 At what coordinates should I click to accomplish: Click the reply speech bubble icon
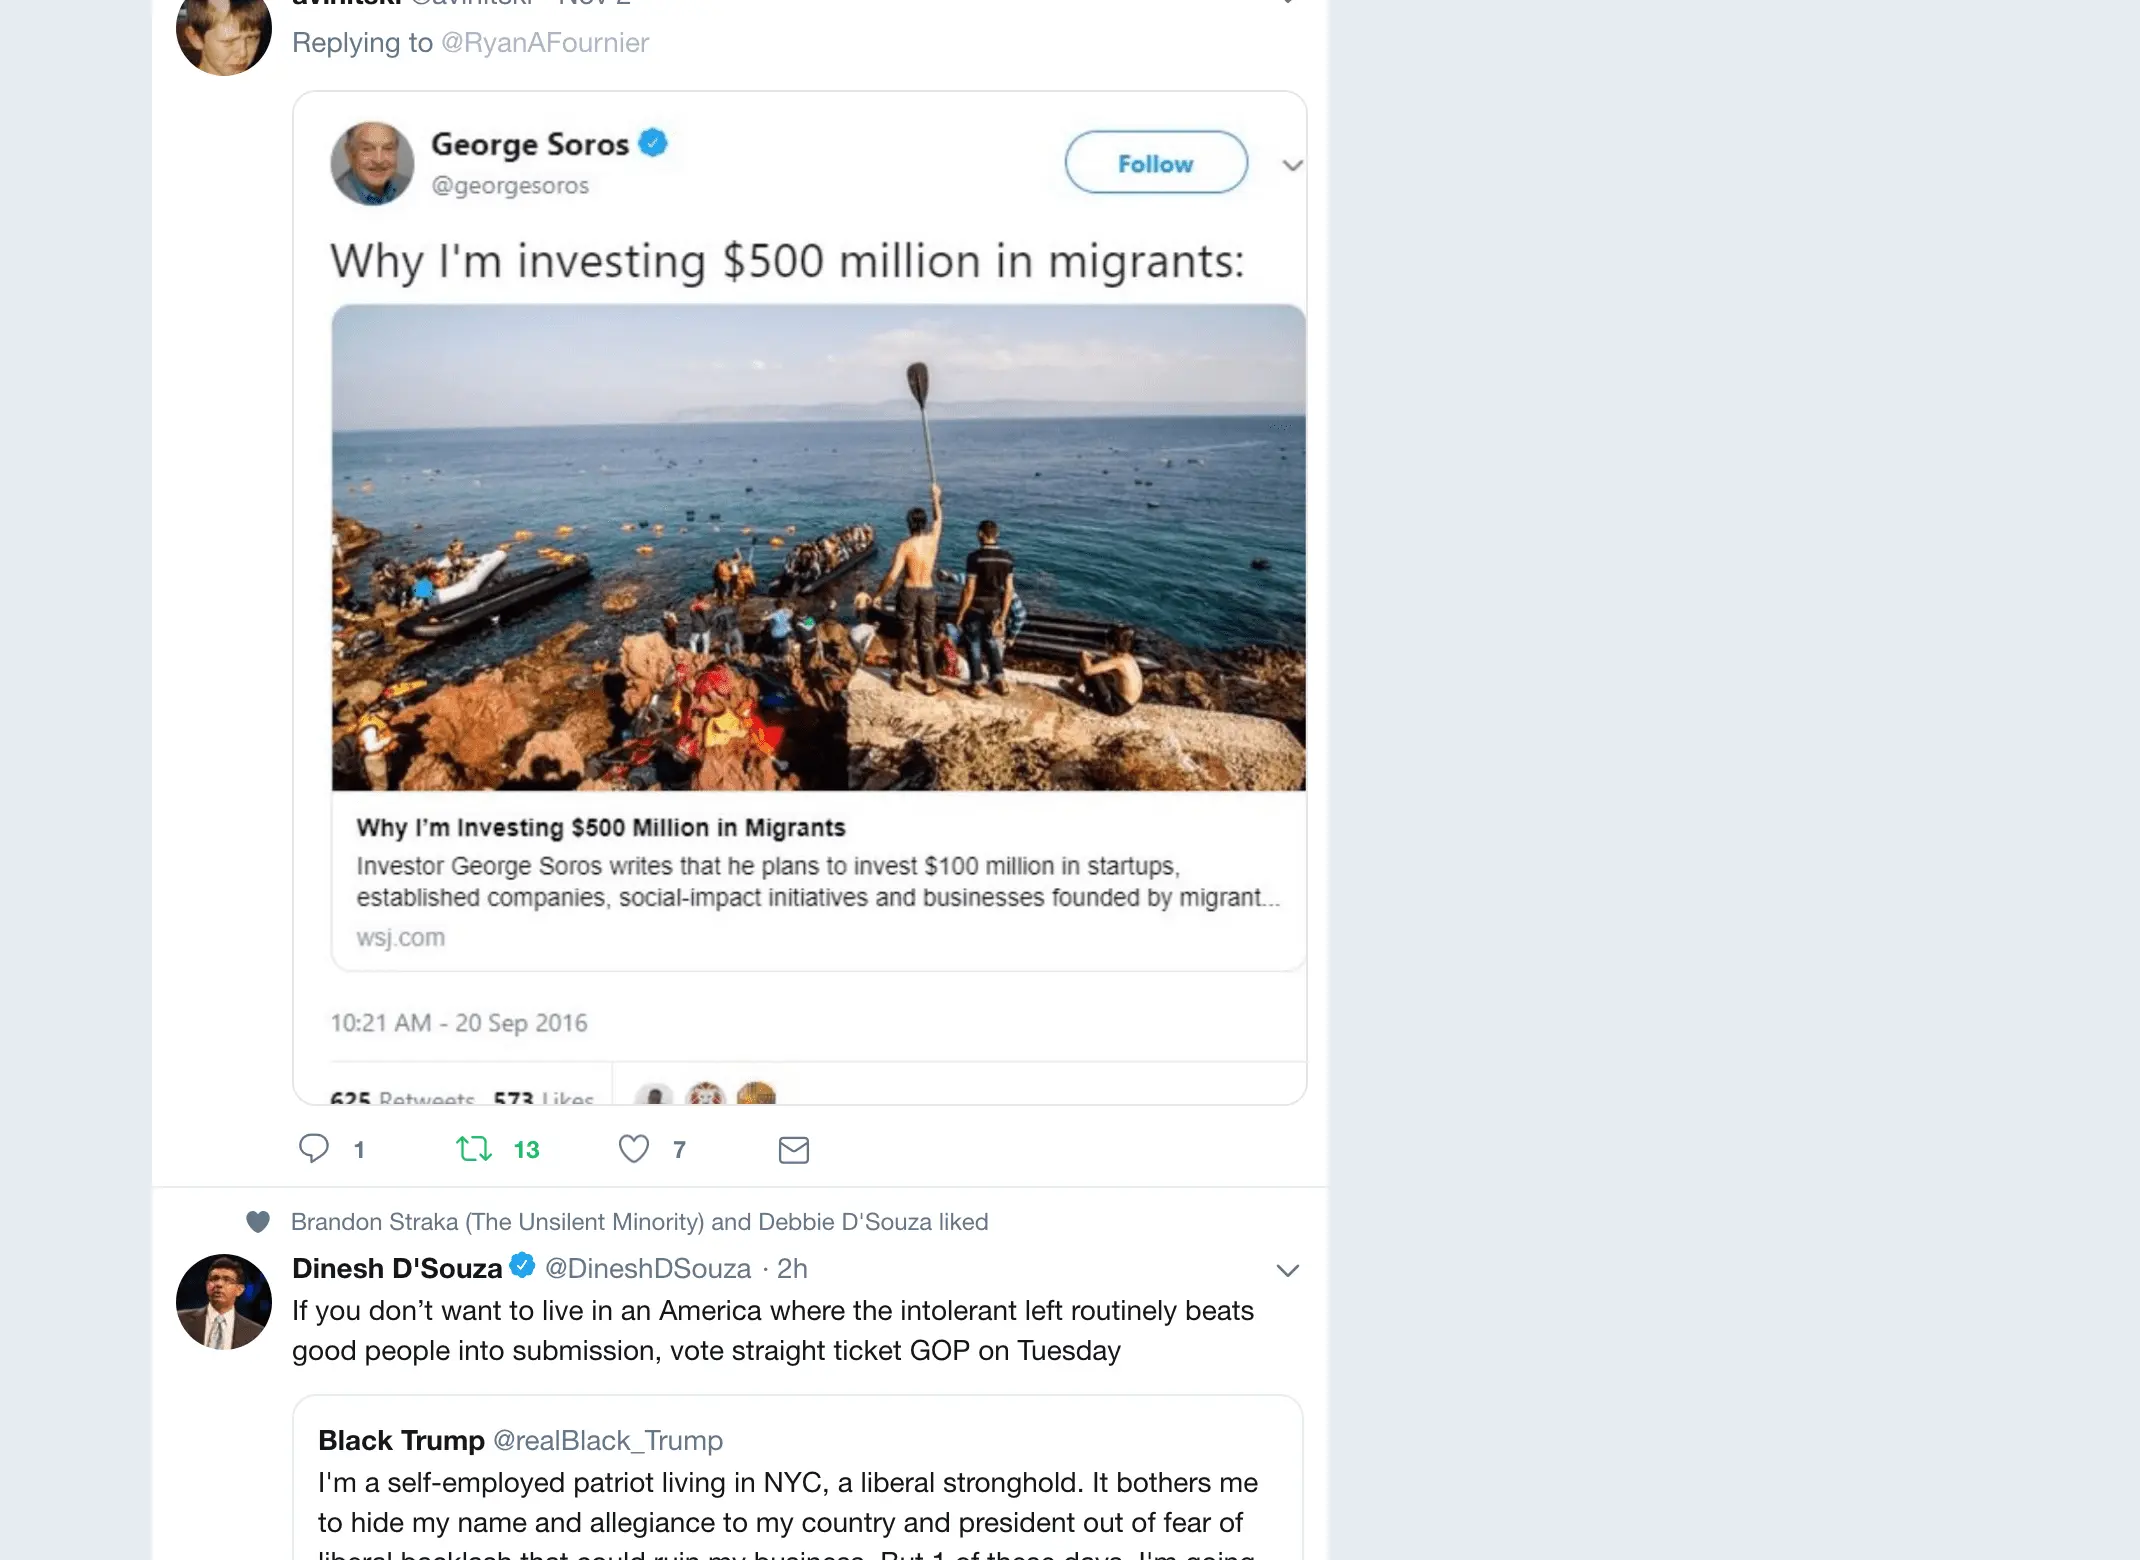click(314, 1148)
